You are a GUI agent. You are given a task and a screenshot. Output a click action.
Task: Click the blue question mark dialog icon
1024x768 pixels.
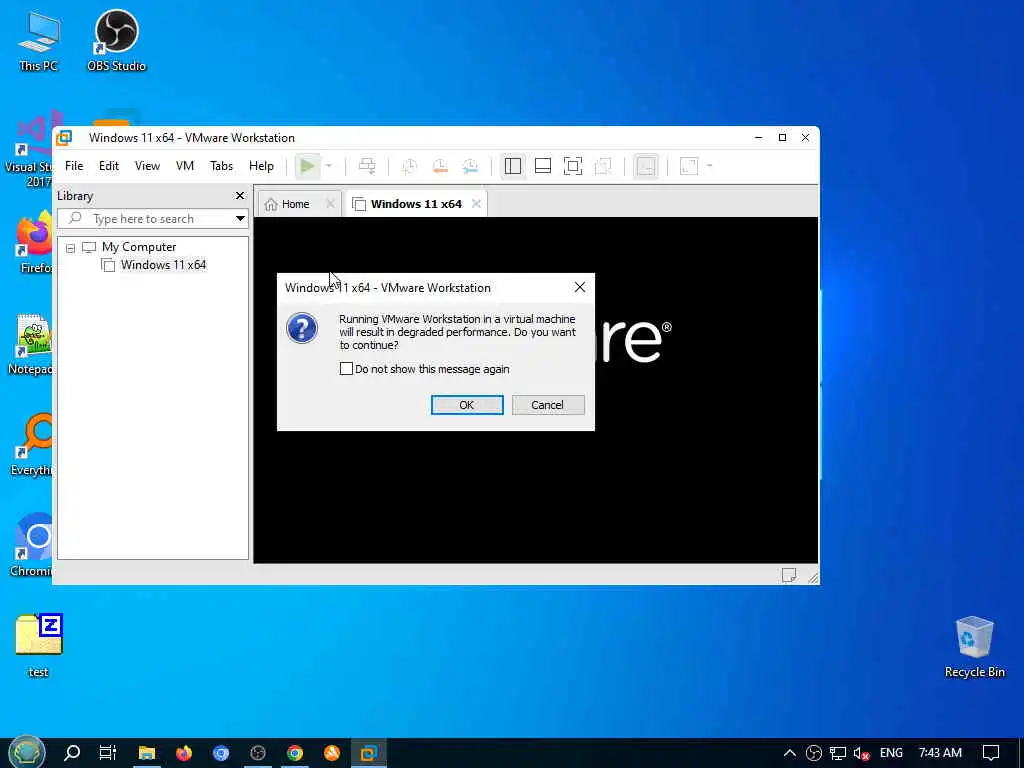coord(302,328)
